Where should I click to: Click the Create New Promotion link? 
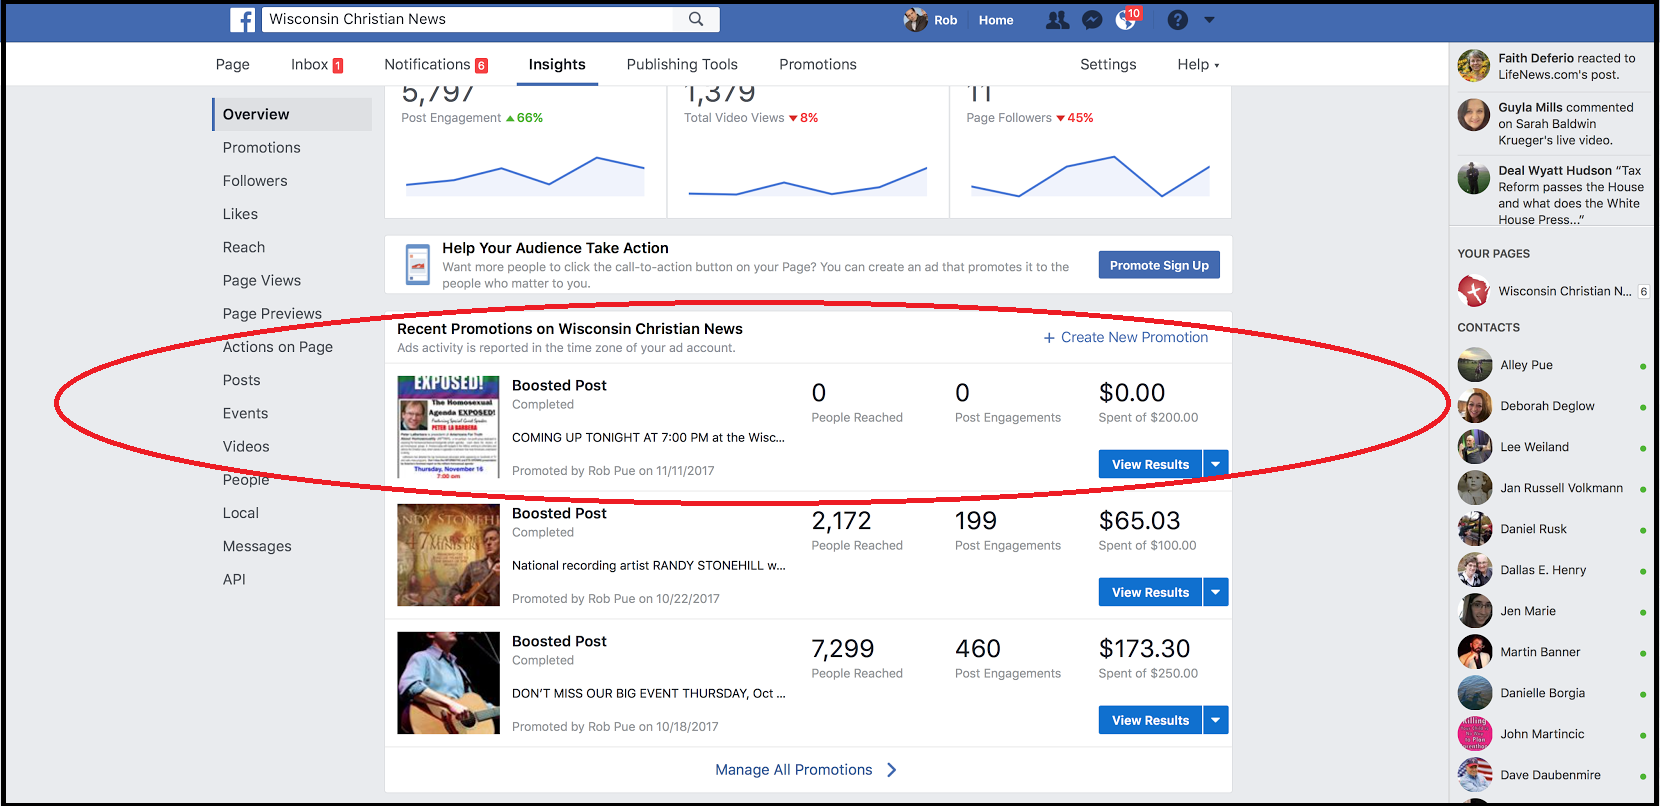tap(1125, 338)
